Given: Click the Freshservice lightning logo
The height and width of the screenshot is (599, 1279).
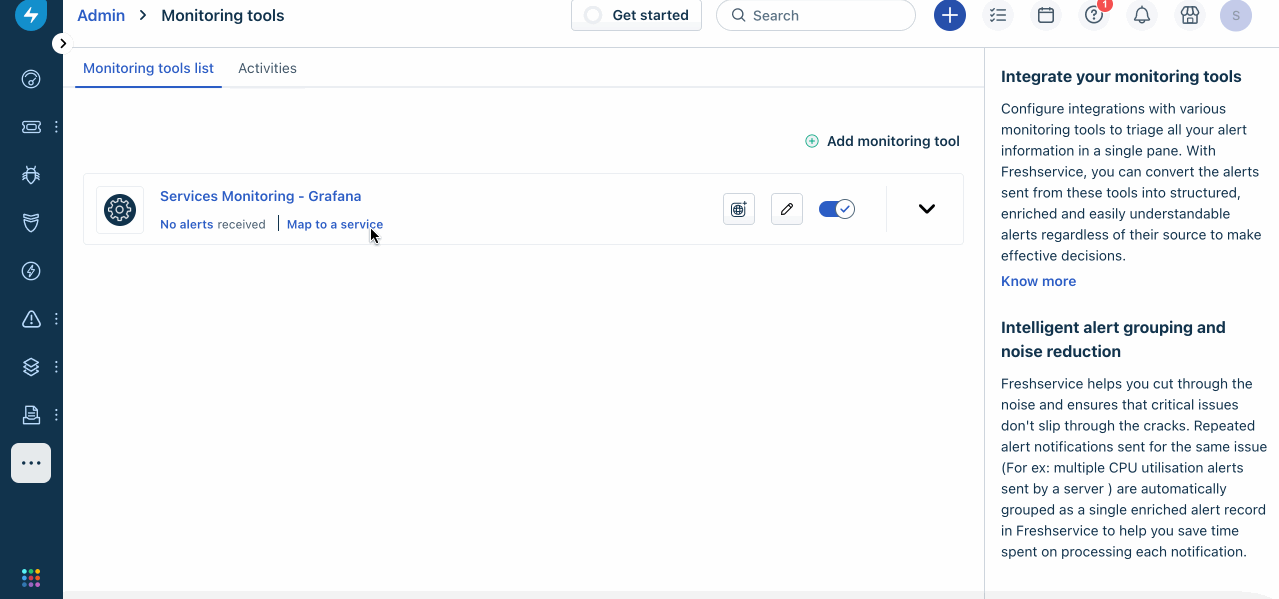Looking at the screenshot, I should (x=31, y=16).
